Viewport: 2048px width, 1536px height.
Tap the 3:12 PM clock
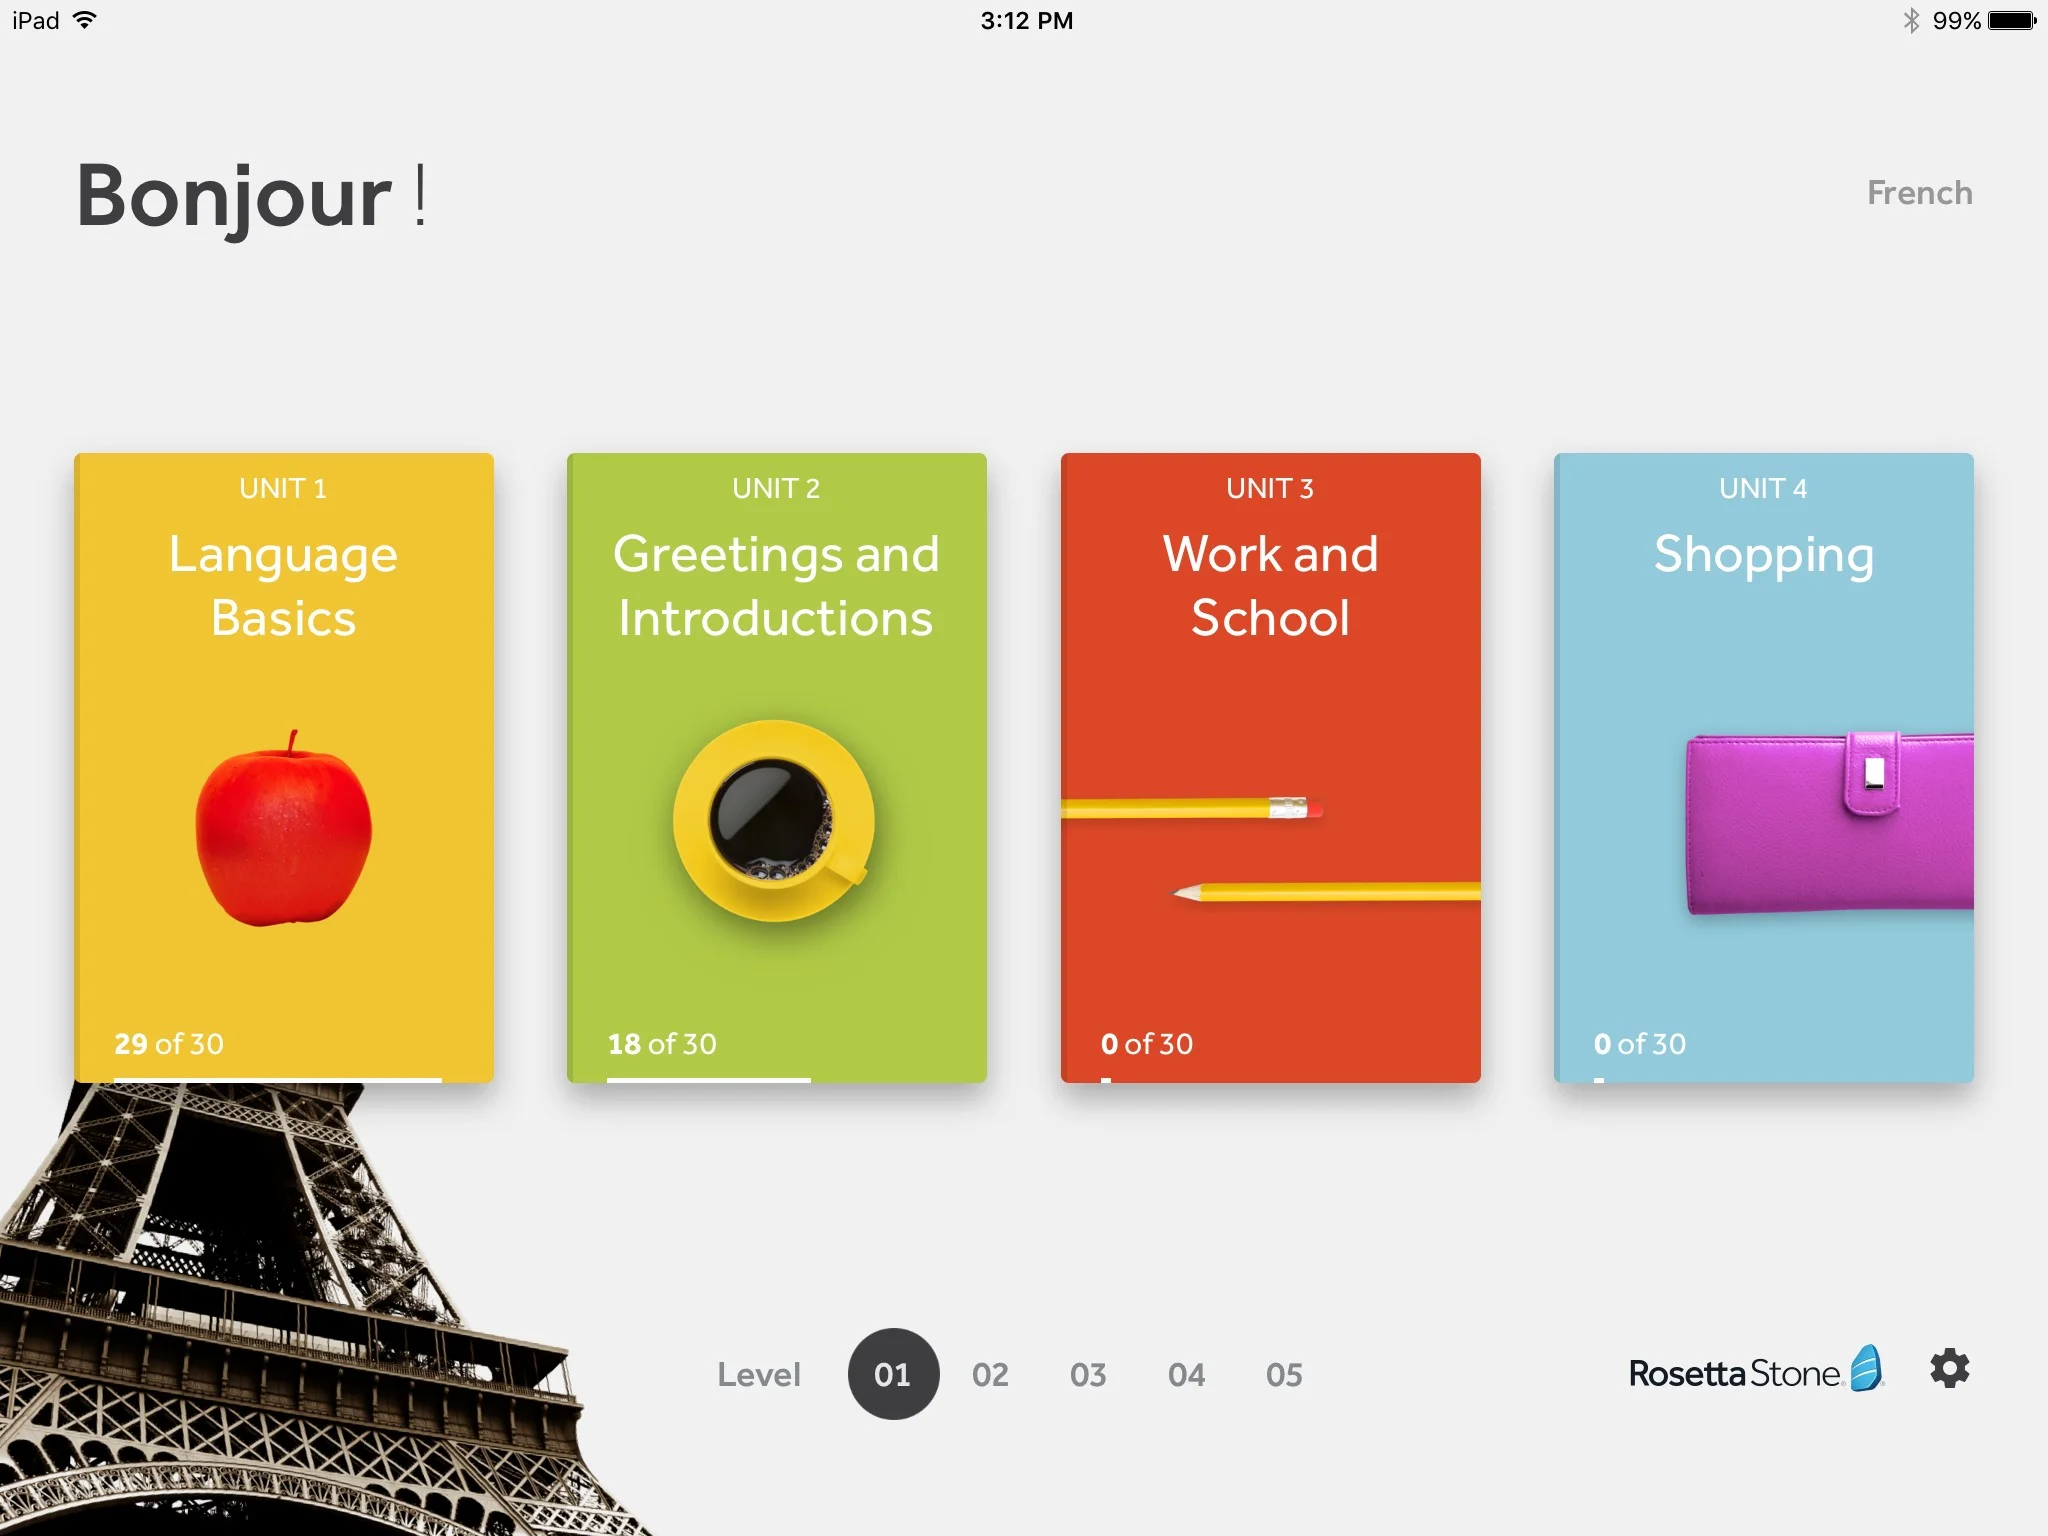pyautogui.click(x=1026, y=21)
